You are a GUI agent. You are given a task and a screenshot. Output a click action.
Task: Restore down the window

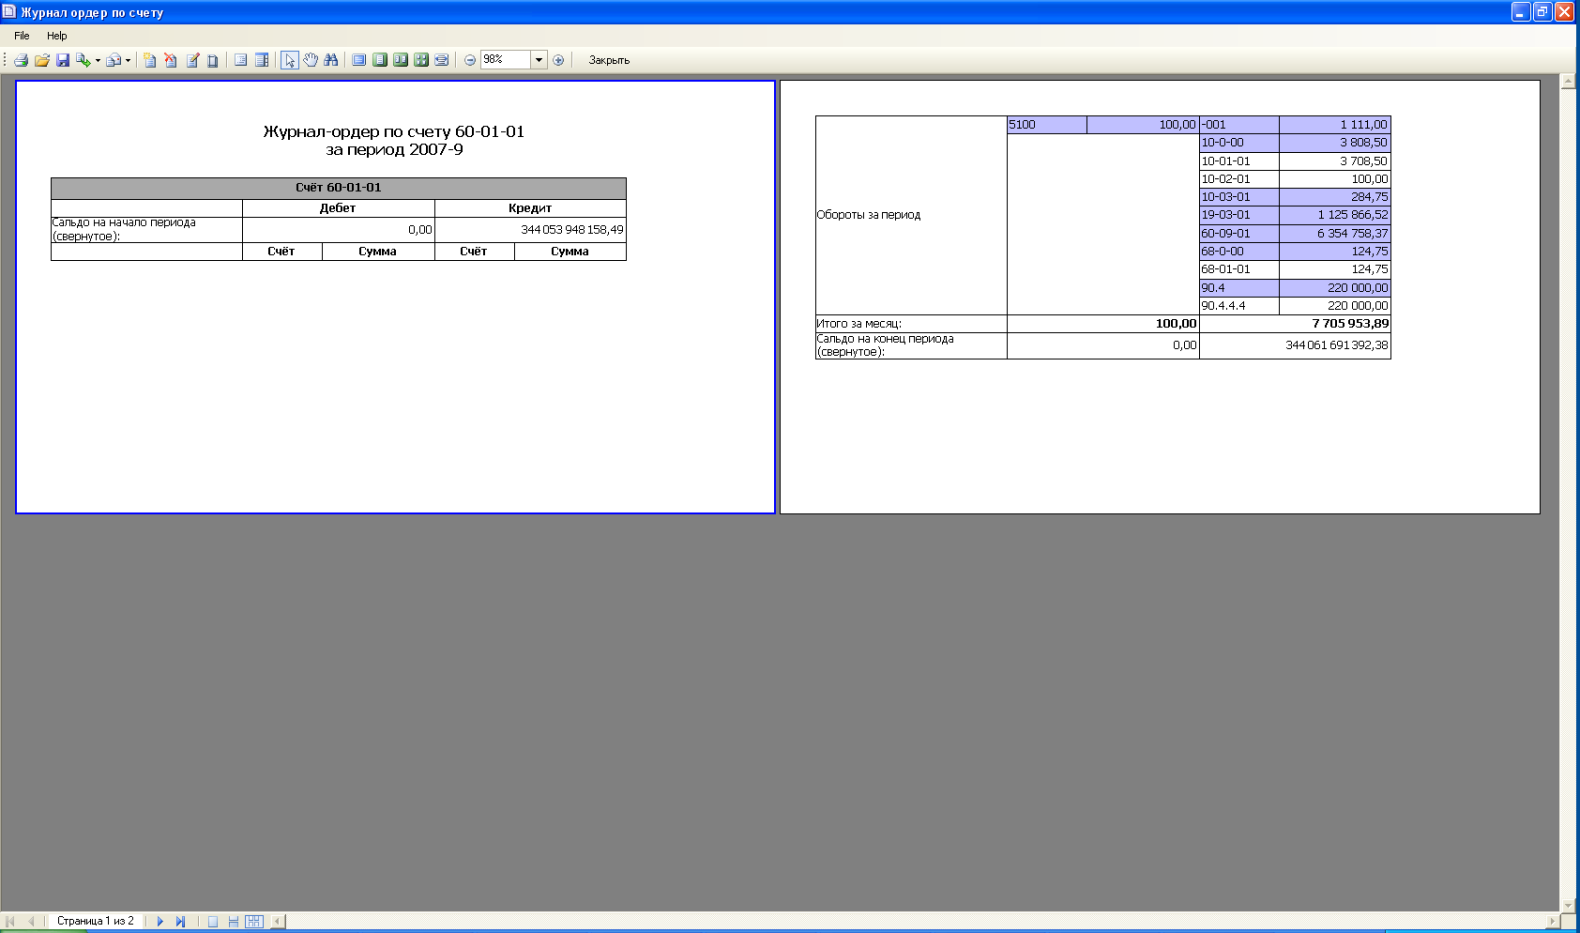click(1542, 12)
